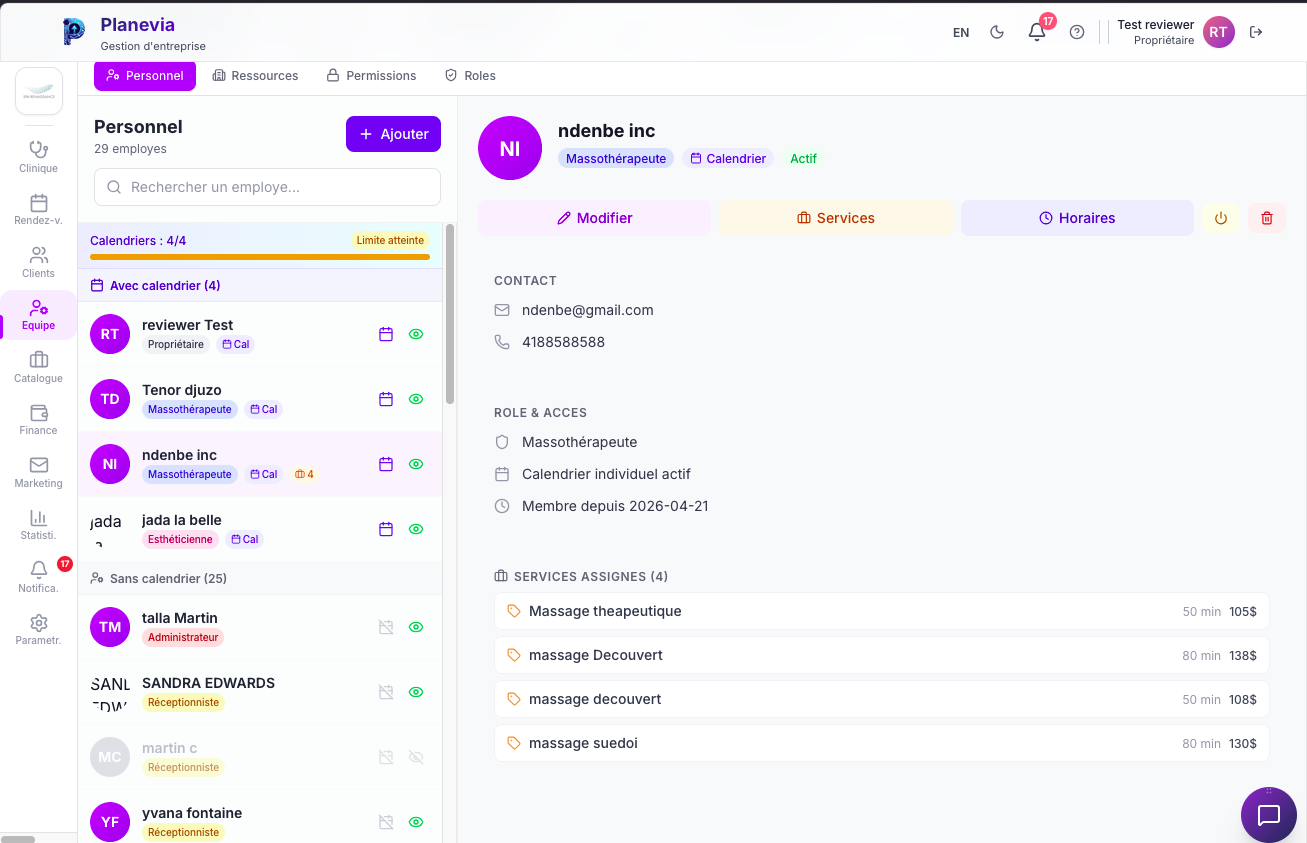Open header notification bell
Screen dimensions: 1307x843
1037,32
